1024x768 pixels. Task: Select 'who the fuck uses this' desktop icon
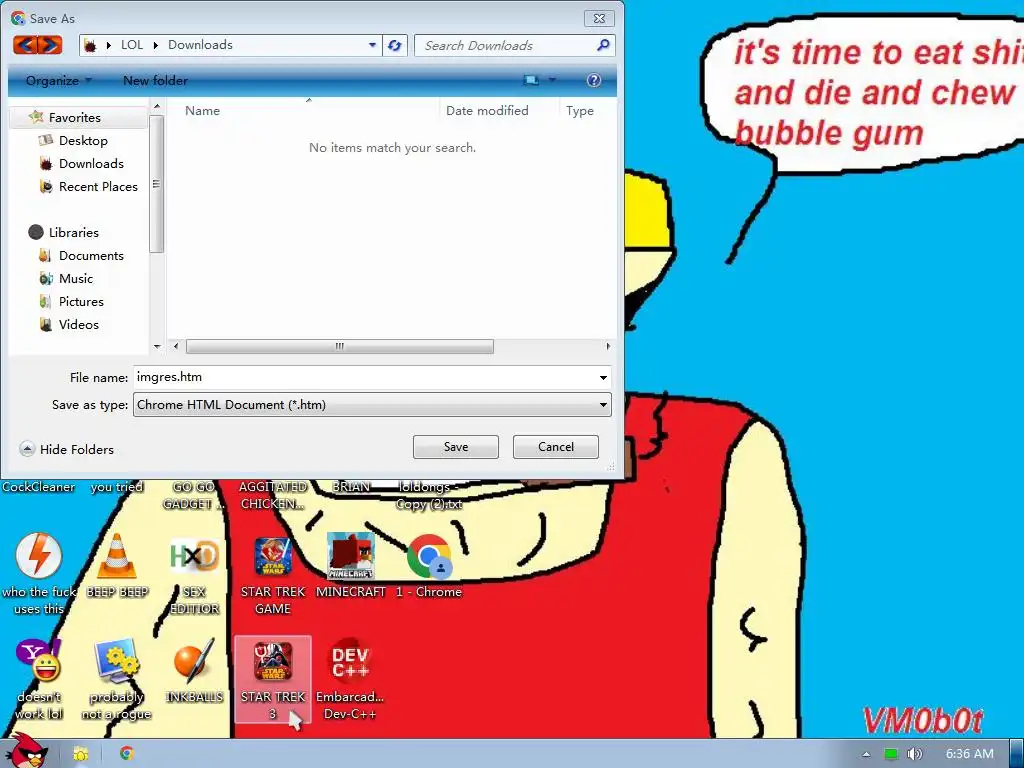(x=39, y=573)
